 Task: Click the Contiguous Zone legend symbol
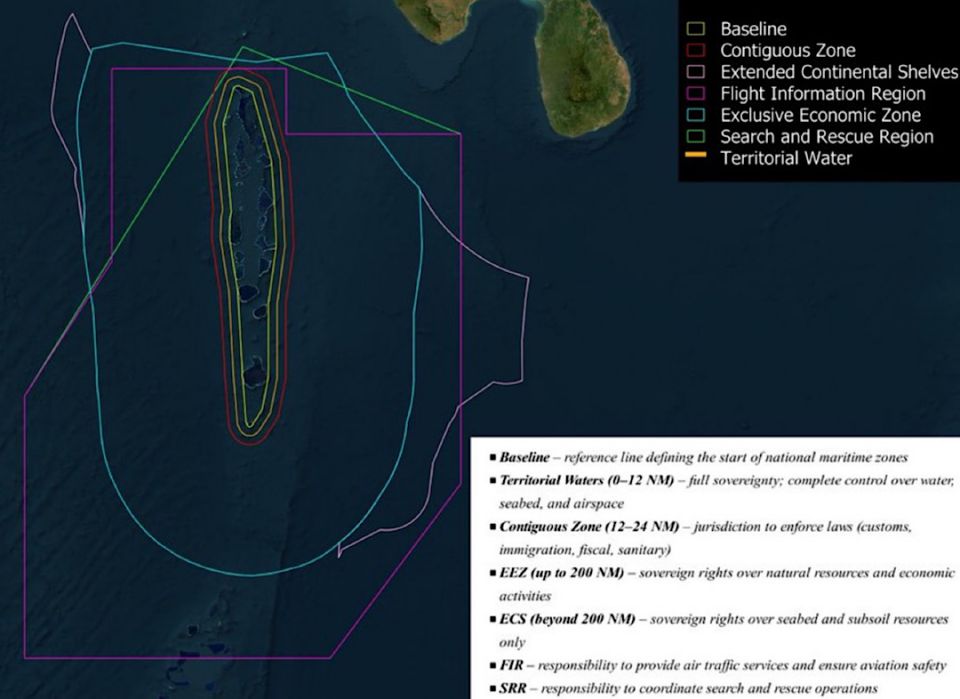click(694, 50)
